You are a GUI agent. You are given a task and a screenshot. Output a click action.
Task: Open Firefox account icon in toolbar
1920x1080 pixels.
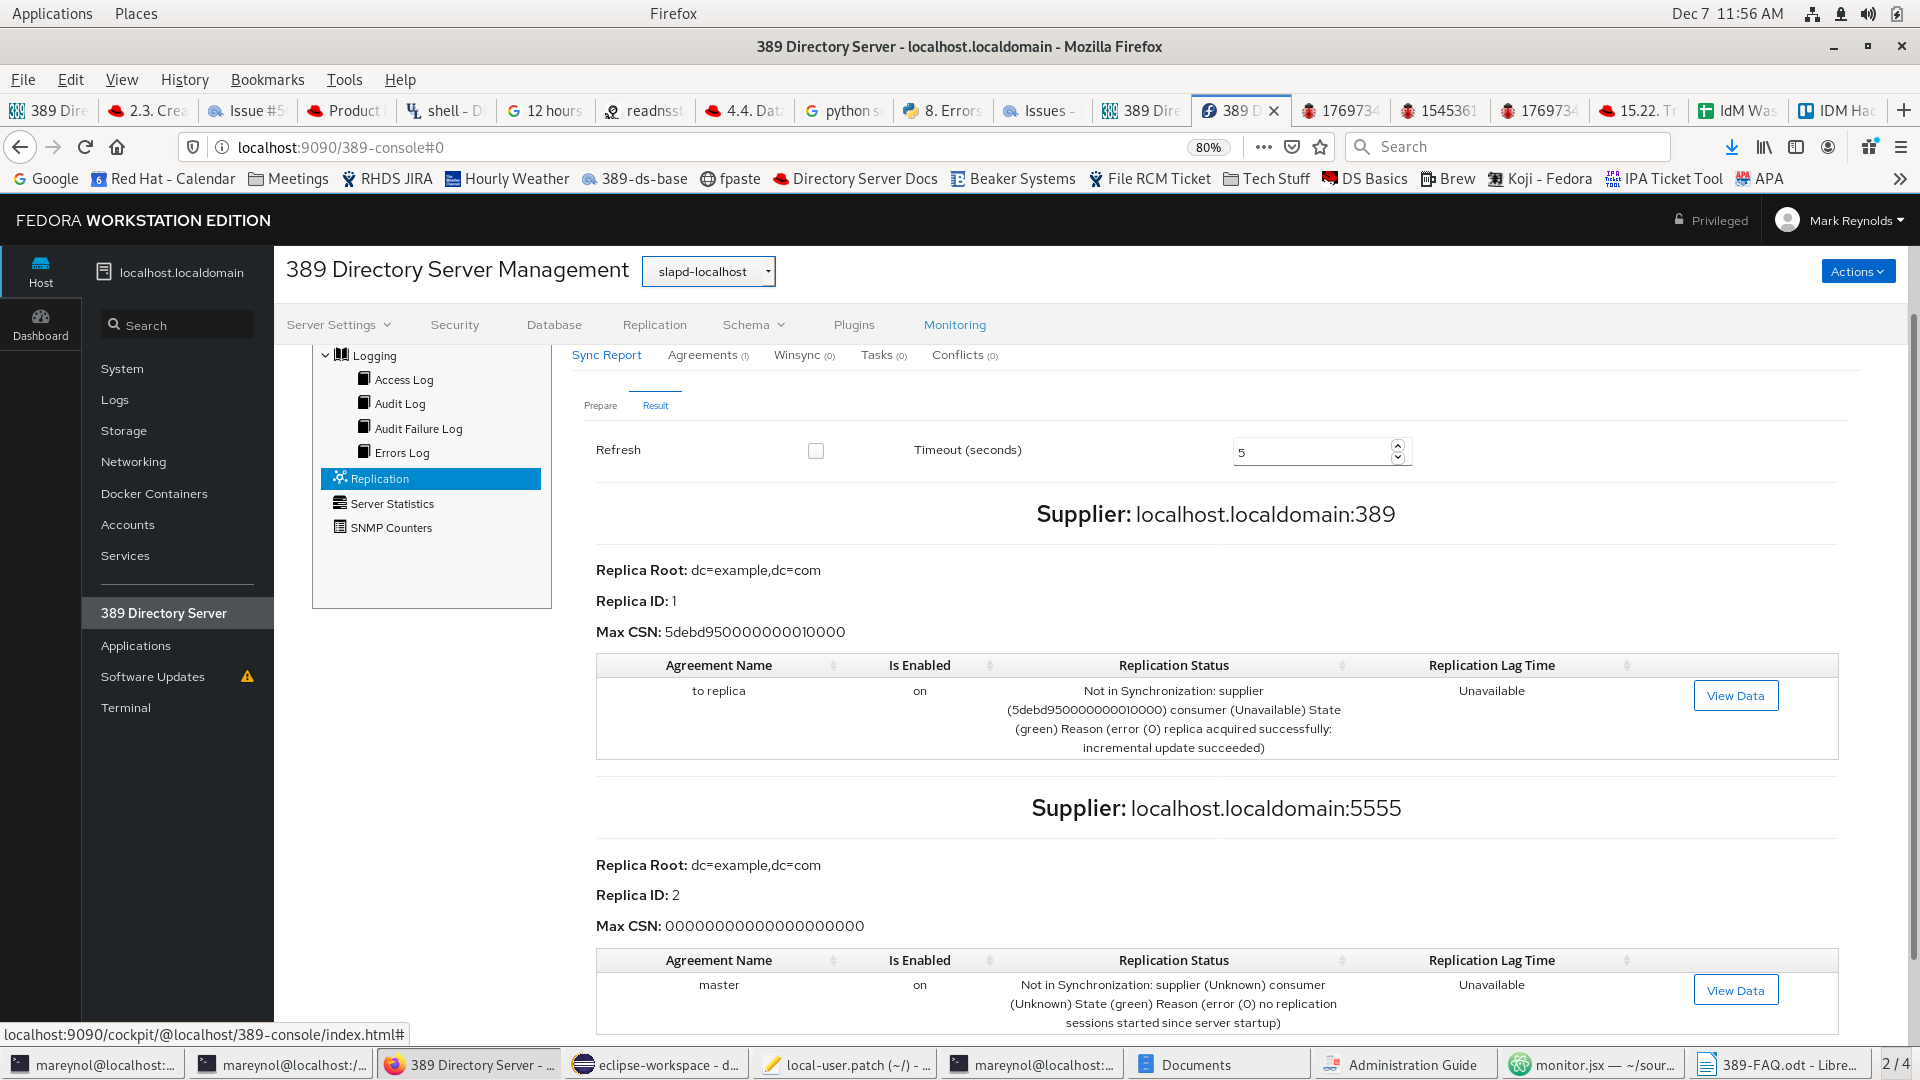coord(1828,147)
